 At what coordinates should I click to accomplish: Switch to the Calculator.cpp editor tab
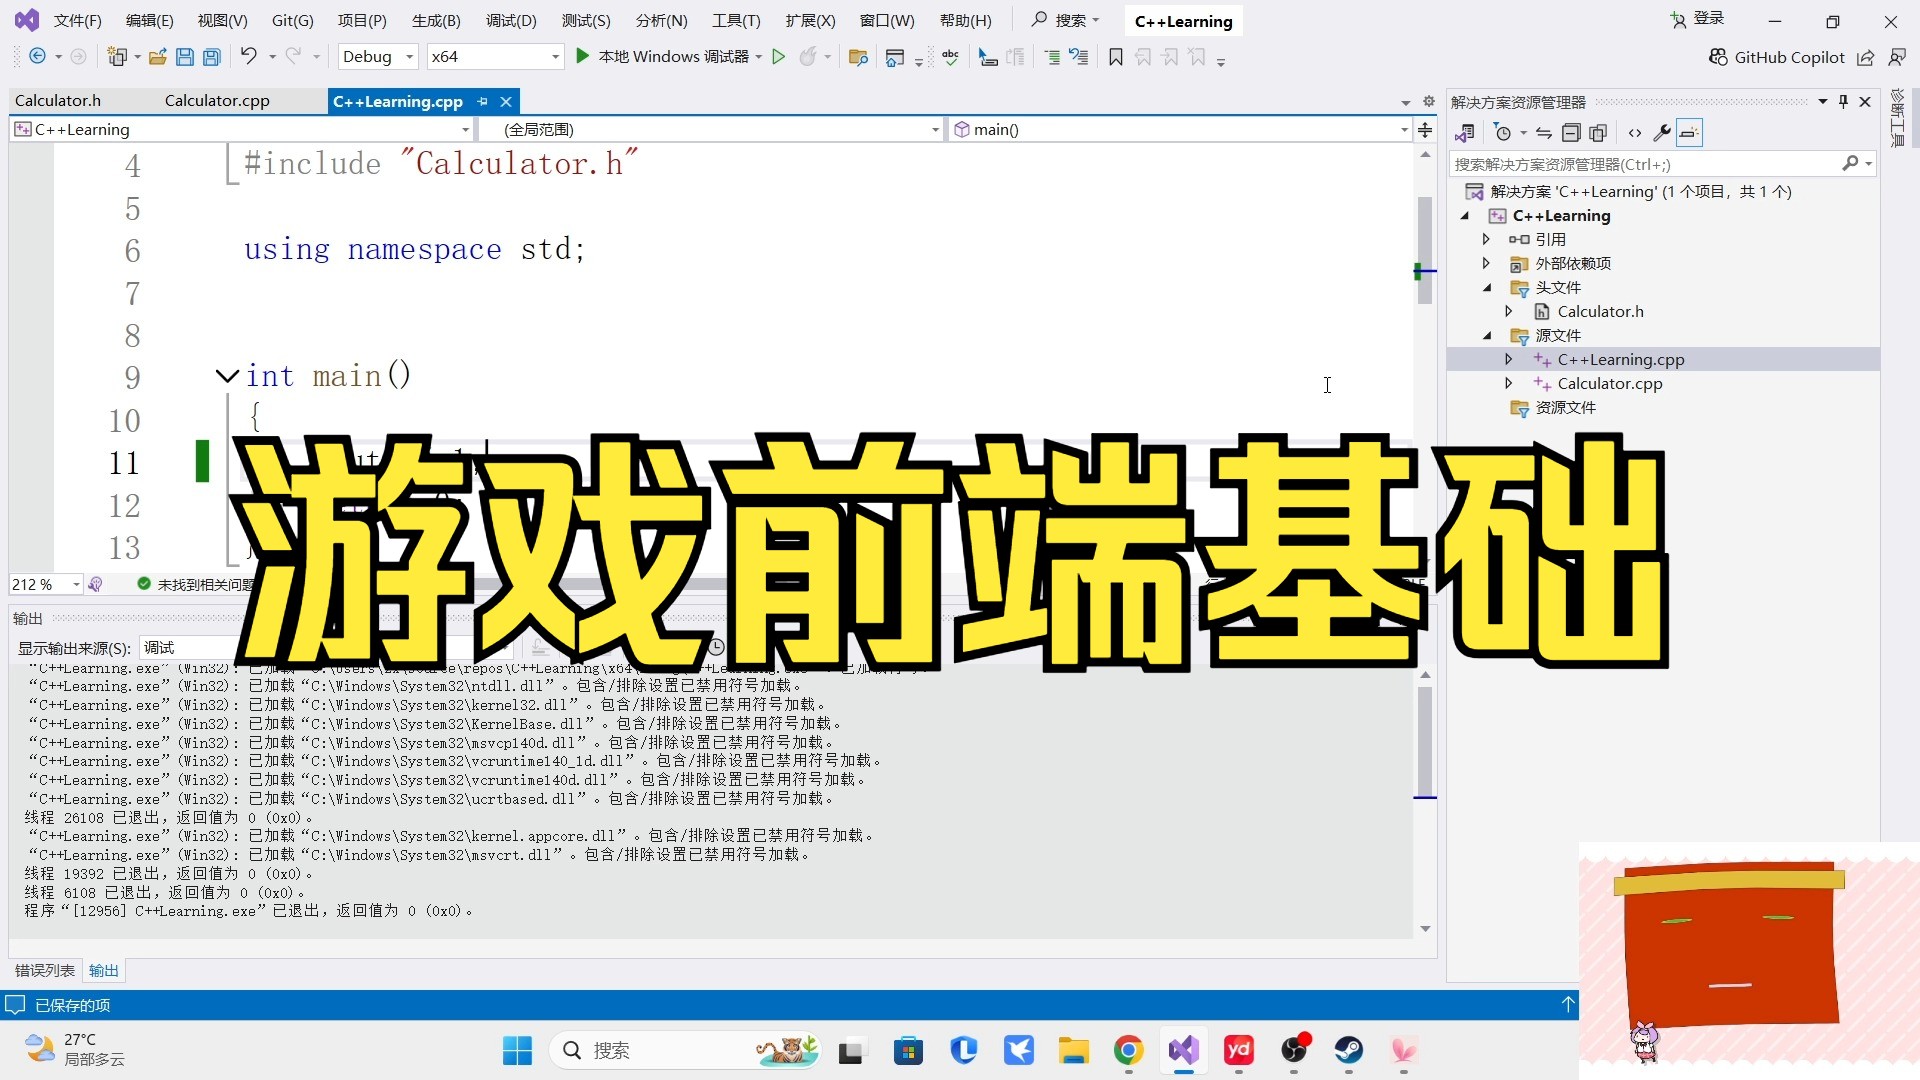(217, 101)
